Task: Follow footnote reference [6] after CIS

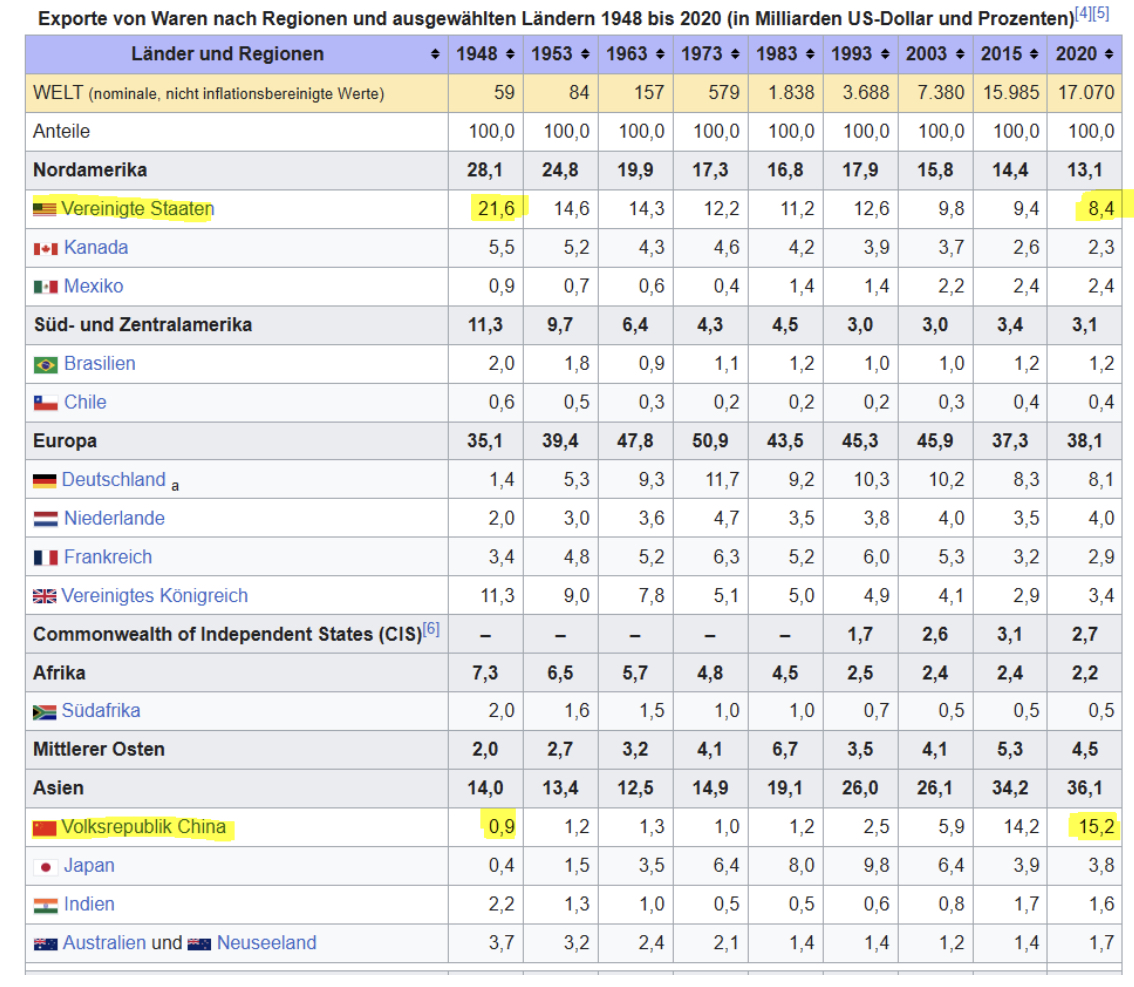Action: tap(431, 628)
